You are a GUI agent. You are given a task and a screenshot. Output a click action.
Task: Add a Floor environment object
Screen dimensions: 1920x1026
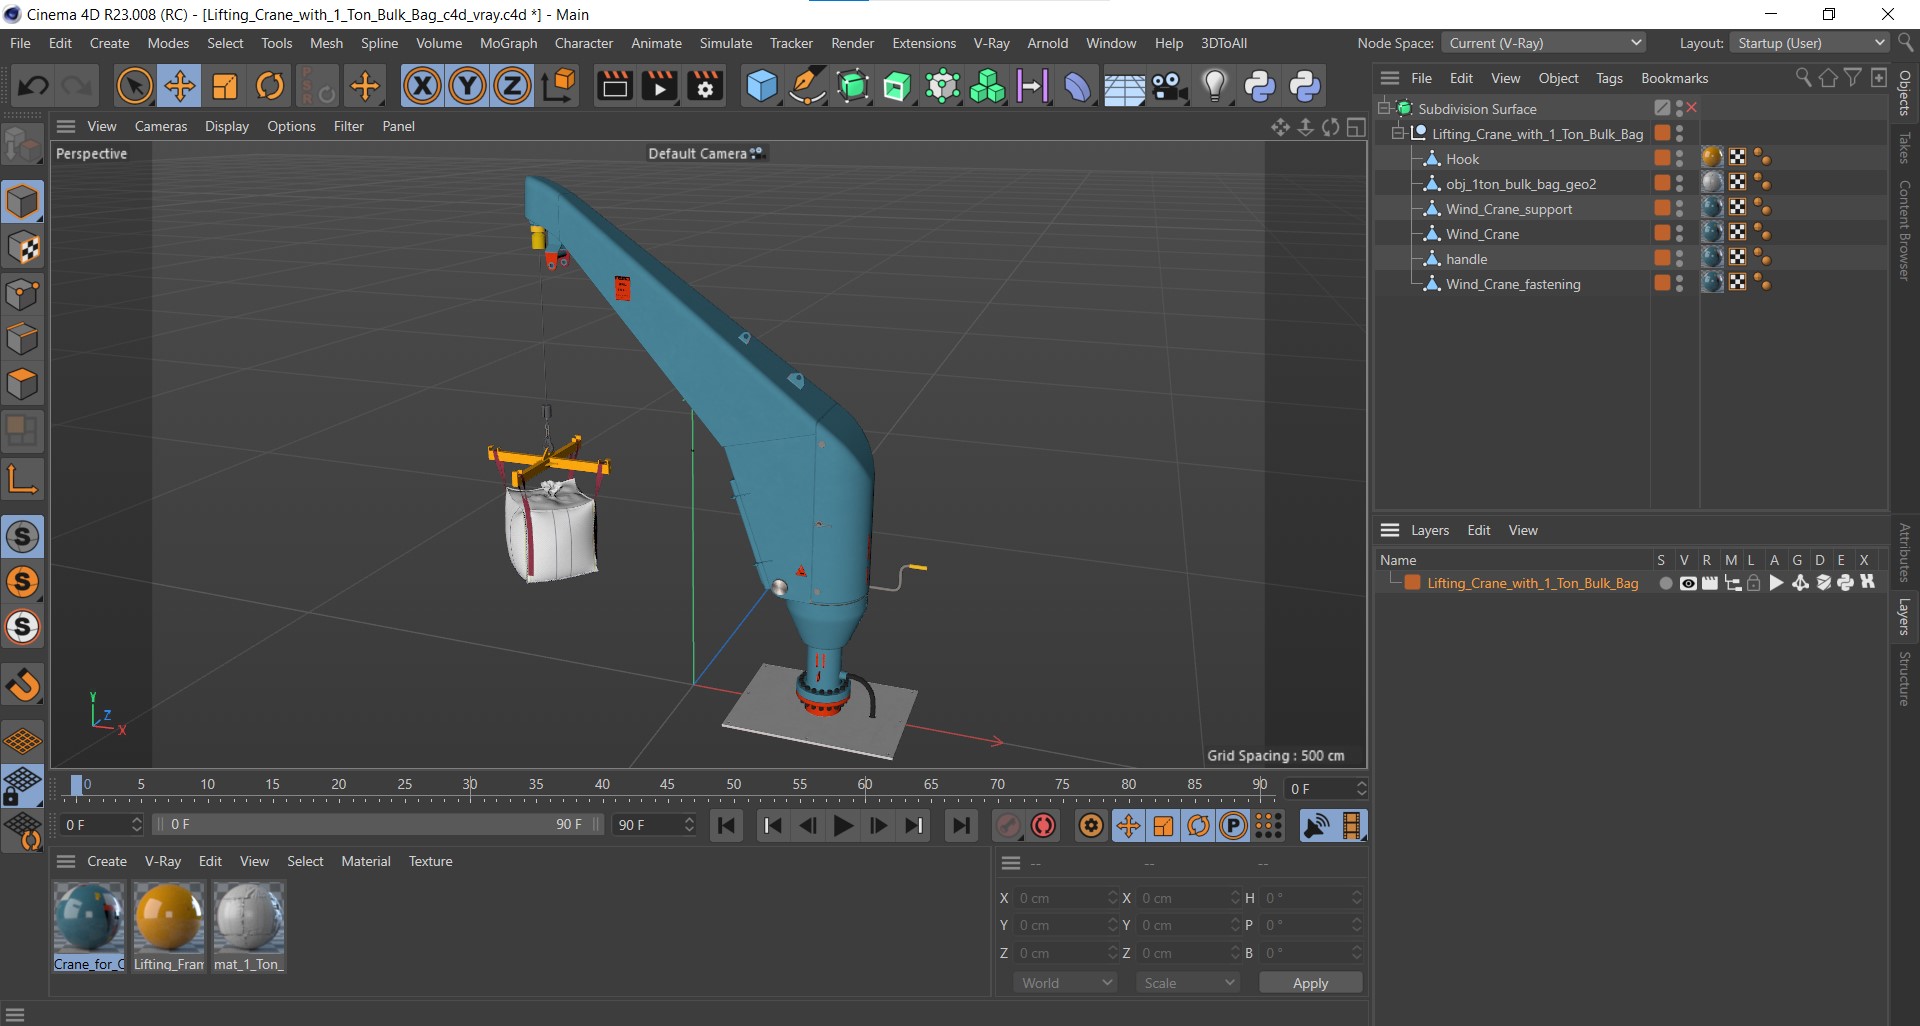coord(1124,86)
